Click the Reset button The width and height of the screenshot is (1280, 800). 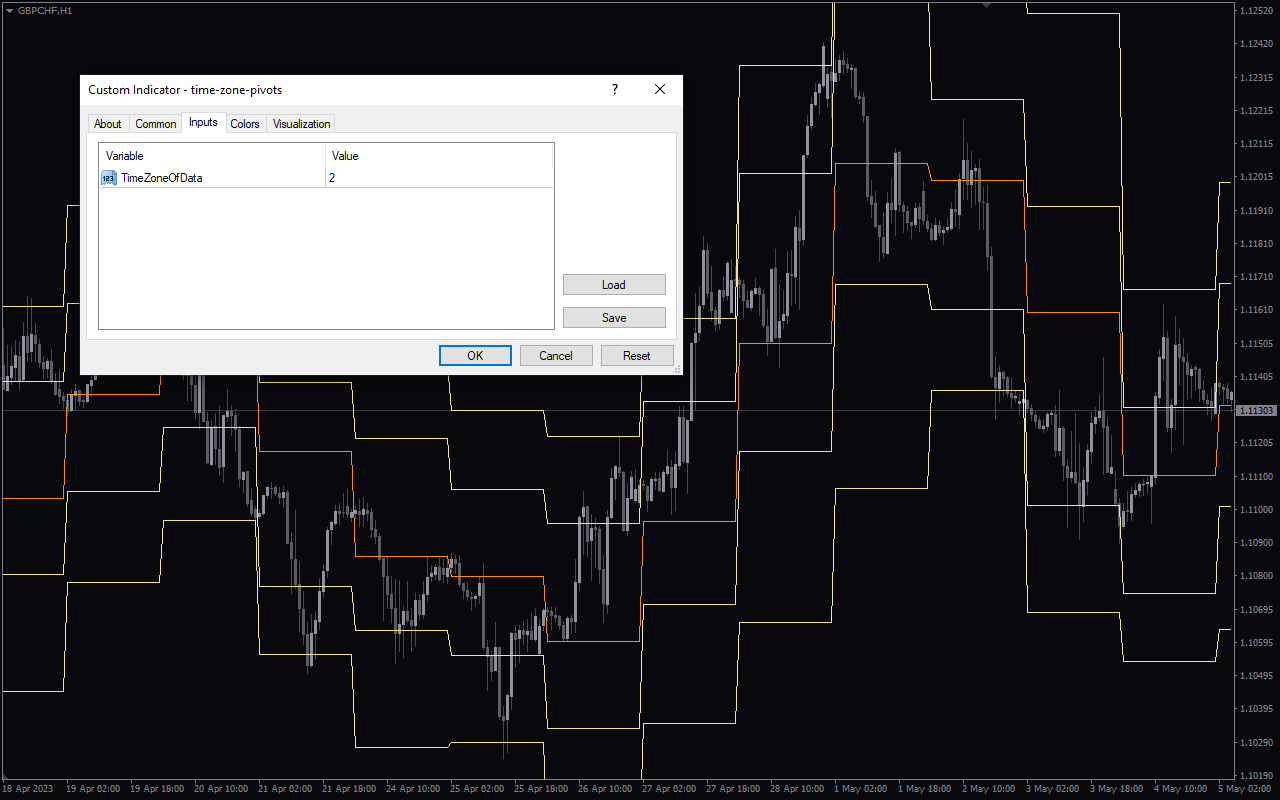click(637, 355)
